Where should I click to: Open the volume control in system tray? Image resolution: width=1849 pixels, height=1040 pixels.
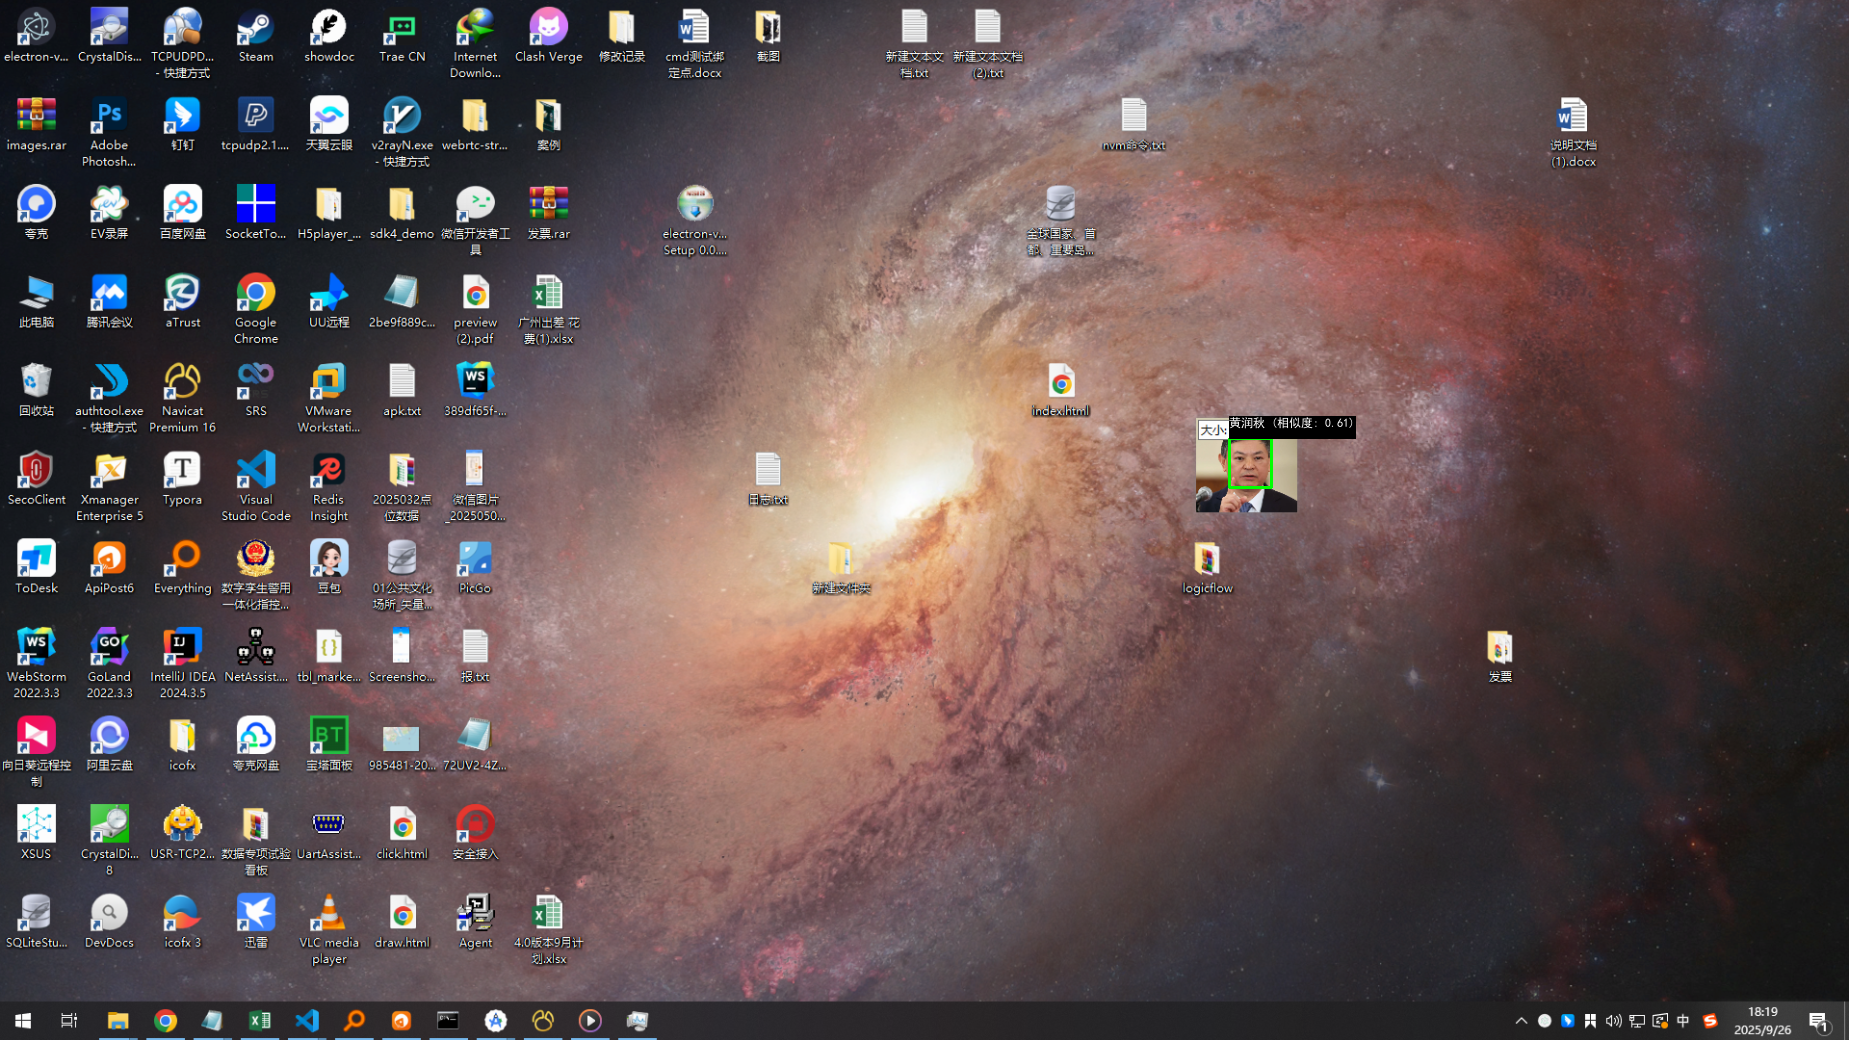1613,1021
